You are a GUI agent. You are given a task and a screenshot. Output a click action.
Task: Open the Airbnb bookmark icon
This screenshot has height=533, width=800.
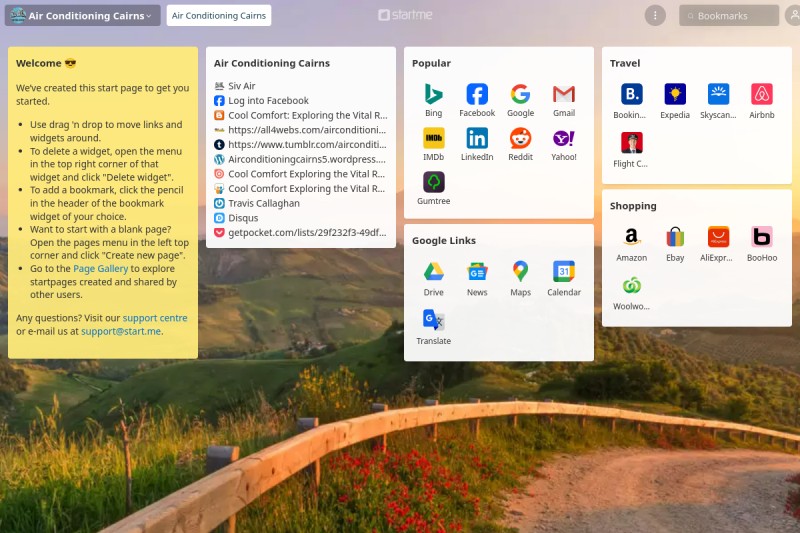point(762,94)
